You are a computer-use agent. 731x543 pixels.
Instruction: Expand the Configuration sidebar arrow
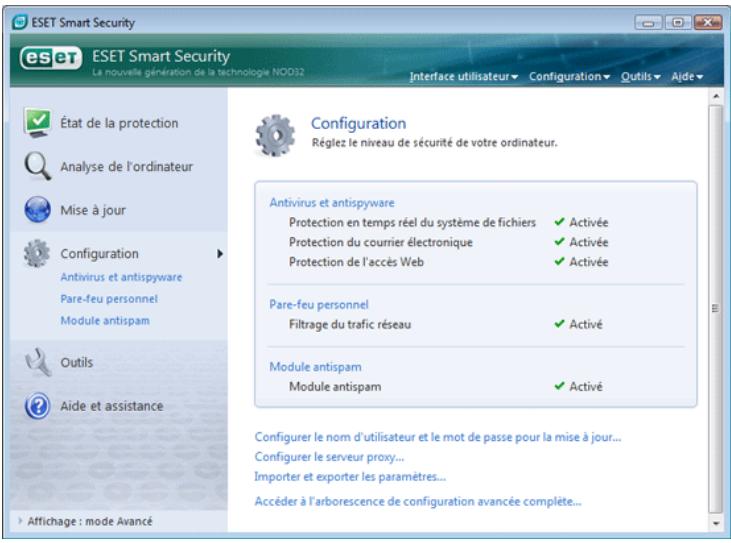point(220,254)
